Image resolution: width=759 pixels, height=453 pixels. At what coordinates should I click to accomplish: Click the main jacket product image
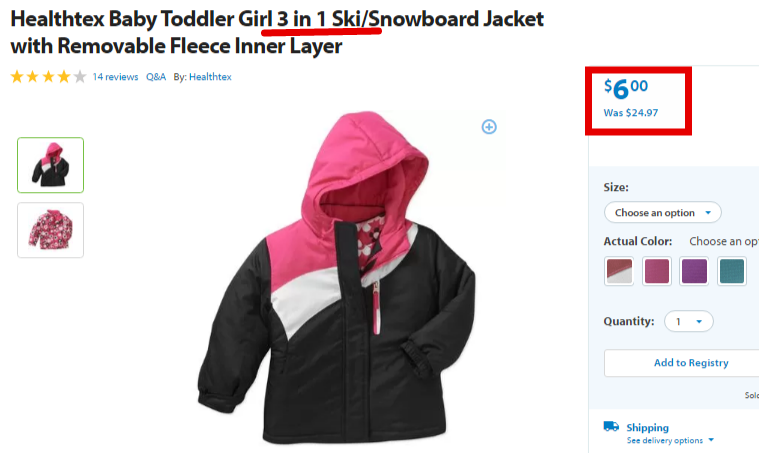336,278
